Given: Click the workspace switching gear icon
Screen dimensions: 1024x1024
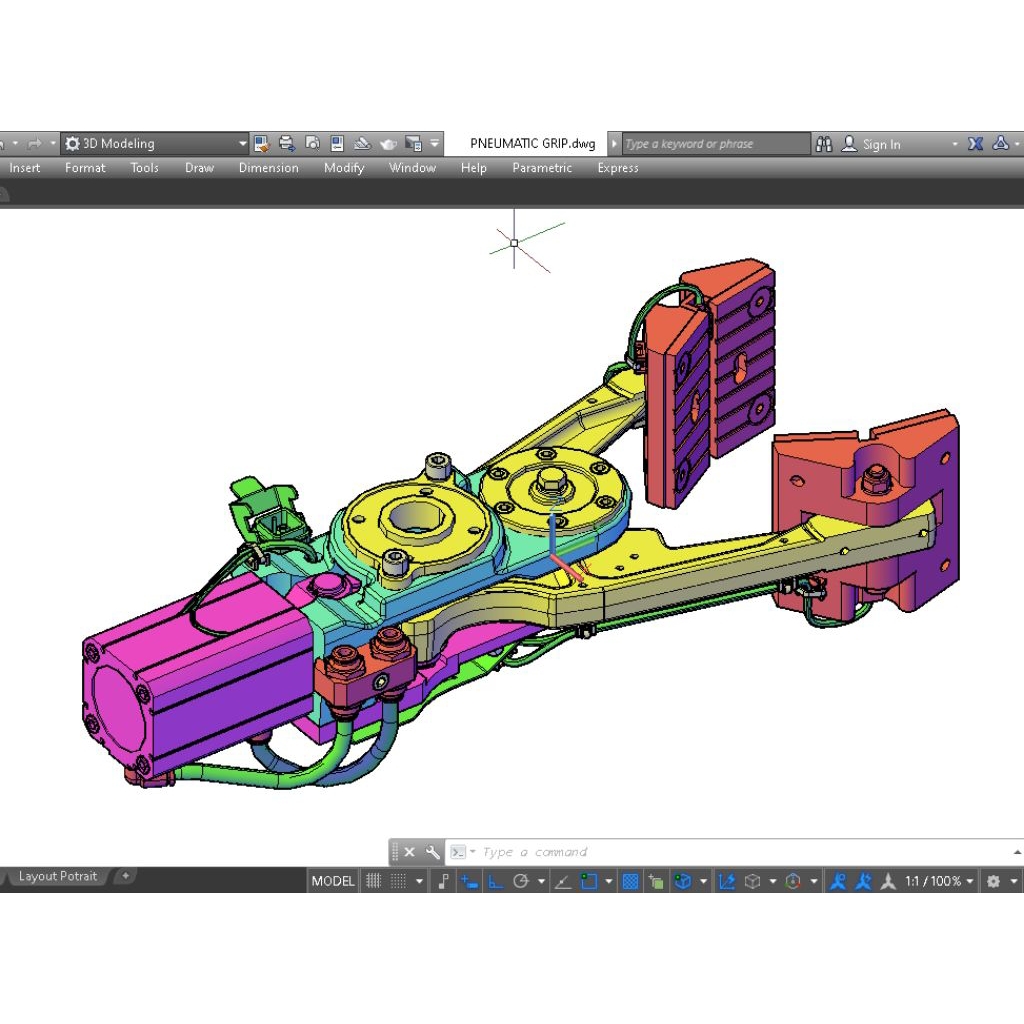Looking at the screenshot, I should pyautogui.click(x=993, y=881).
